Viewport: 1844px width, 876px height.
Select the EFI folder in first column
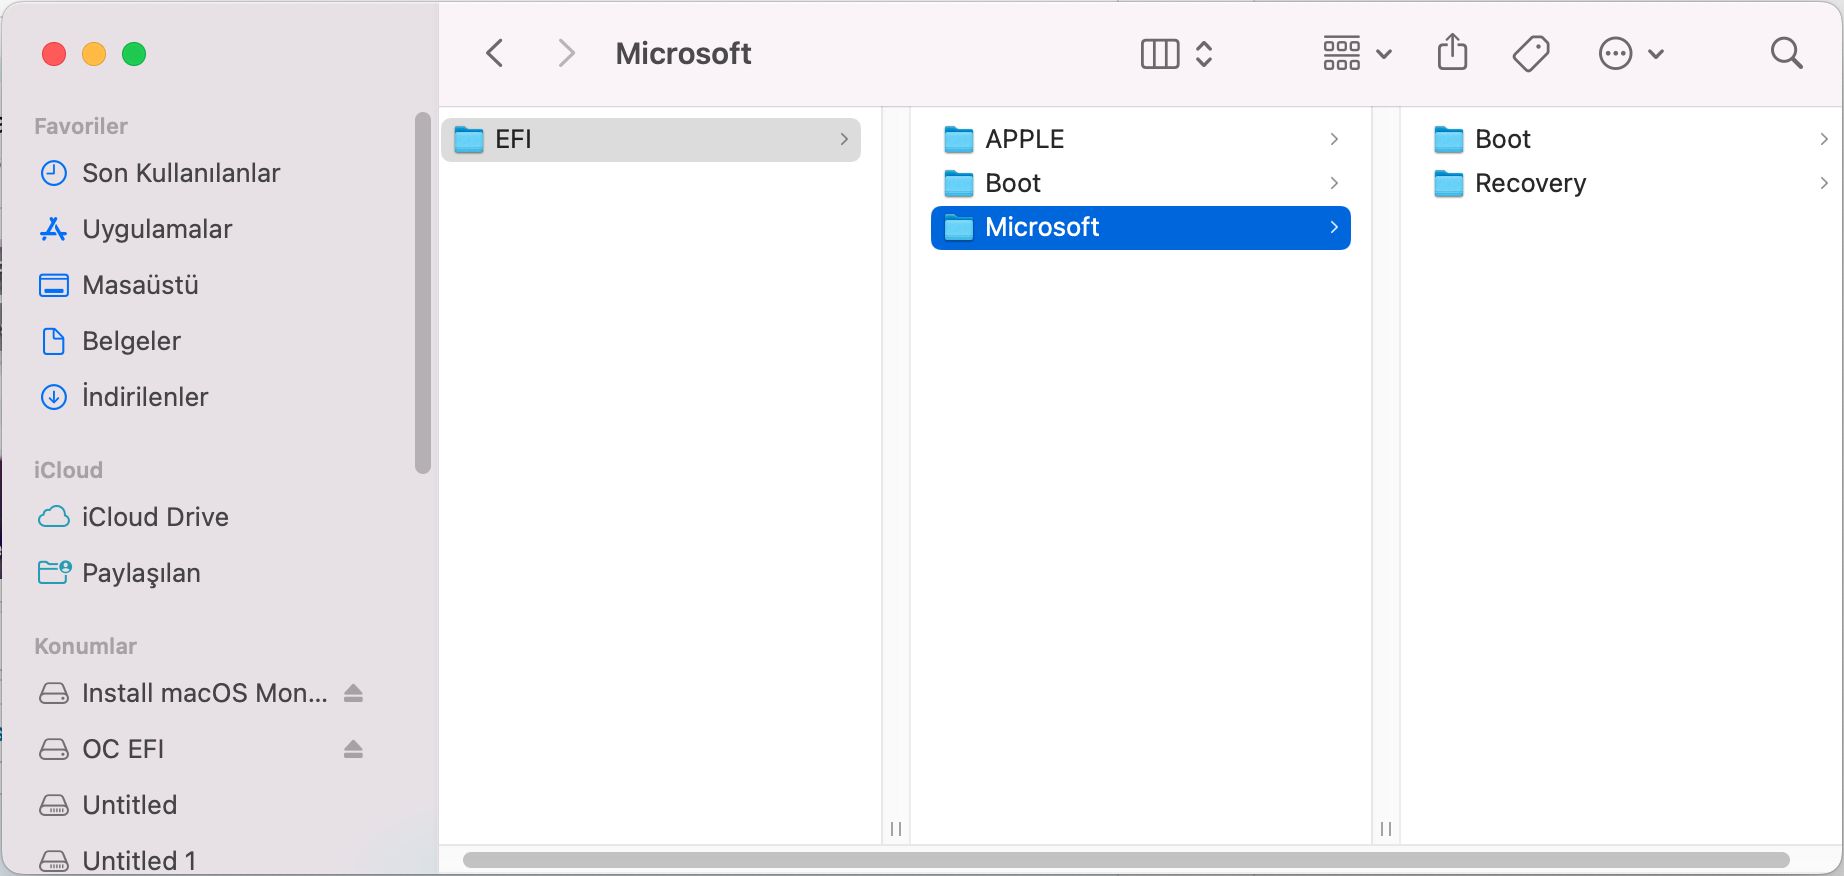(x=514, y=139)
